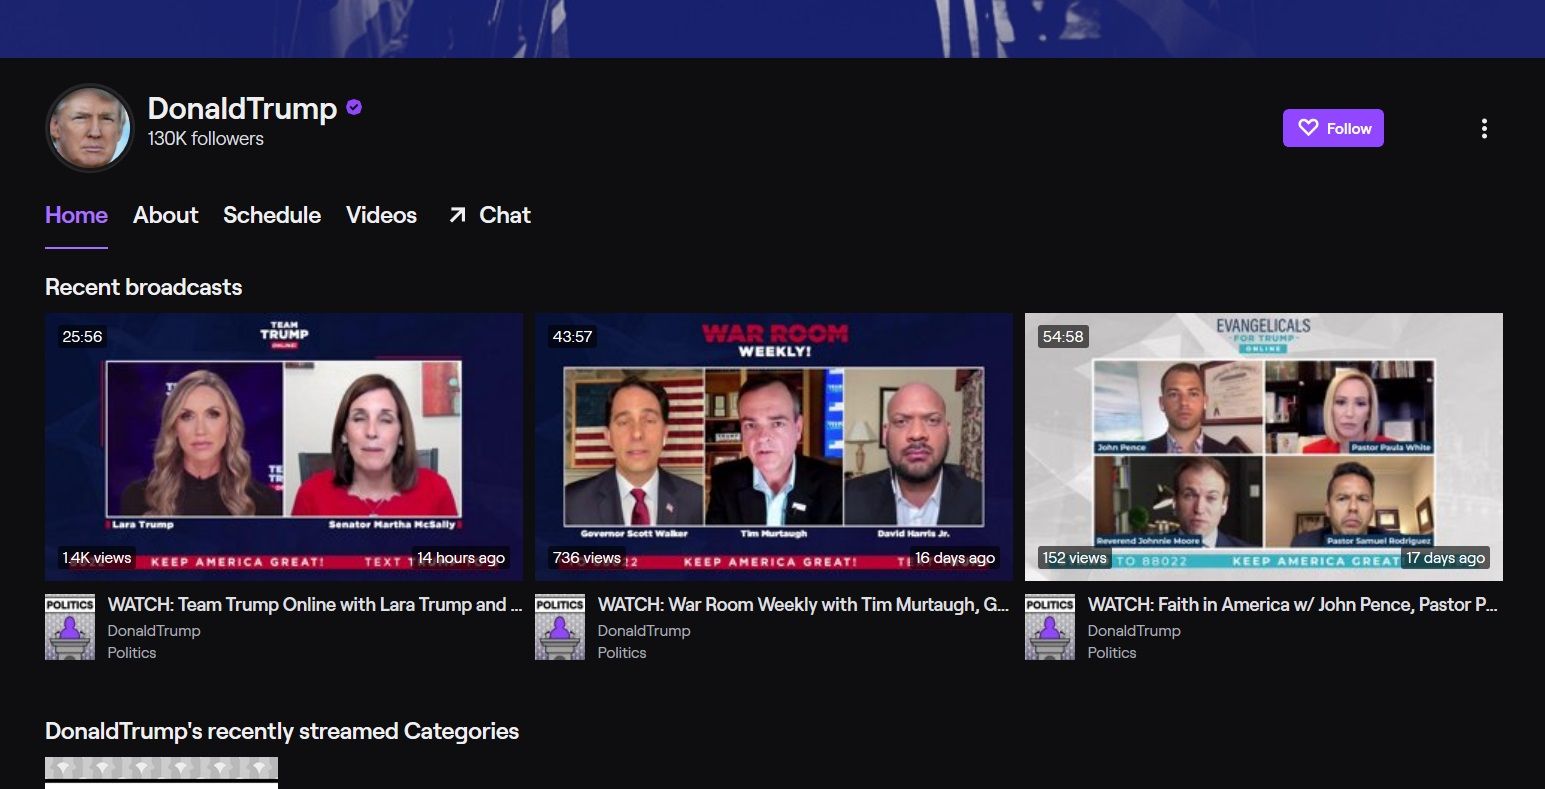Click the Politics icon under War Room Weekly video
Screen dimensions: 1545x789
pos(560,627)
